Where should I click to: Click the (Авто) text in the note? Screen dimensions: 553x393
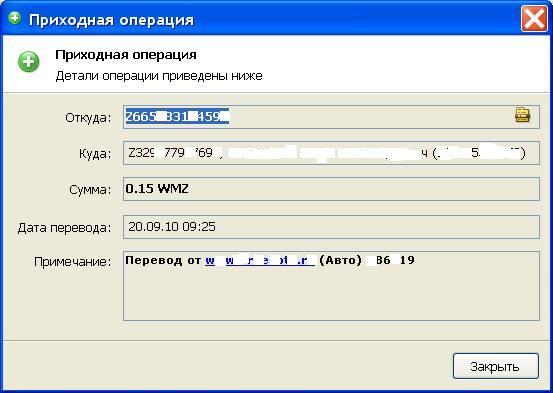(340, 260)
